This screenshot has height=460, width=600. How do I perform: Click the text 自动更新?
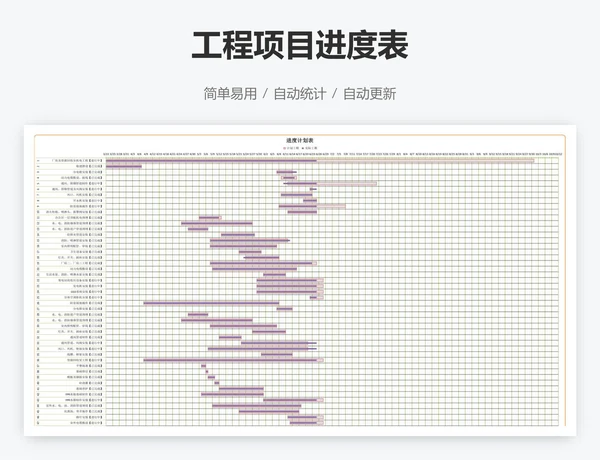tap(369, 94)
